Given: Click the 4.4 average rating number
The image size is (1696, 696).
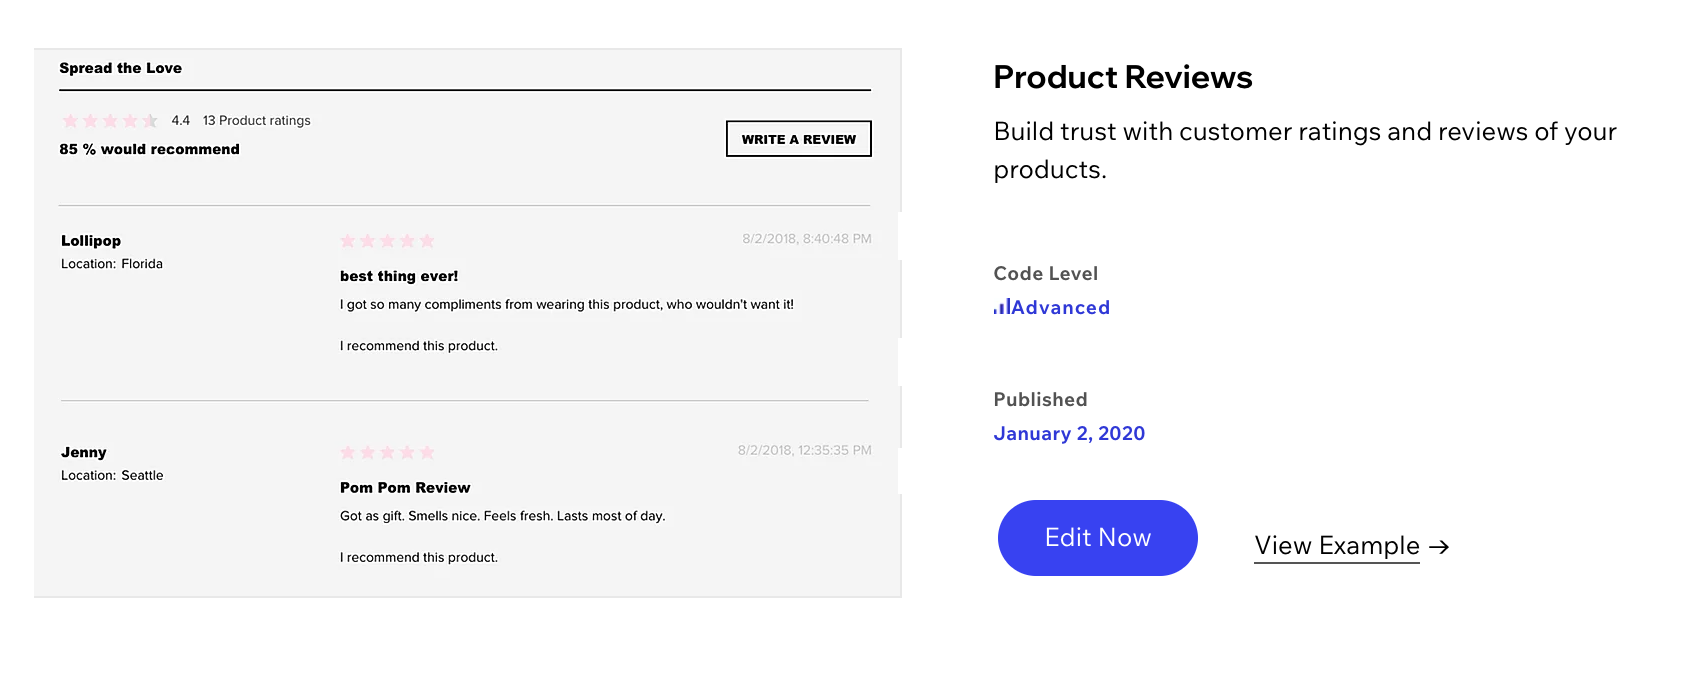Looking at the screenshot, I should click(180, 121).
